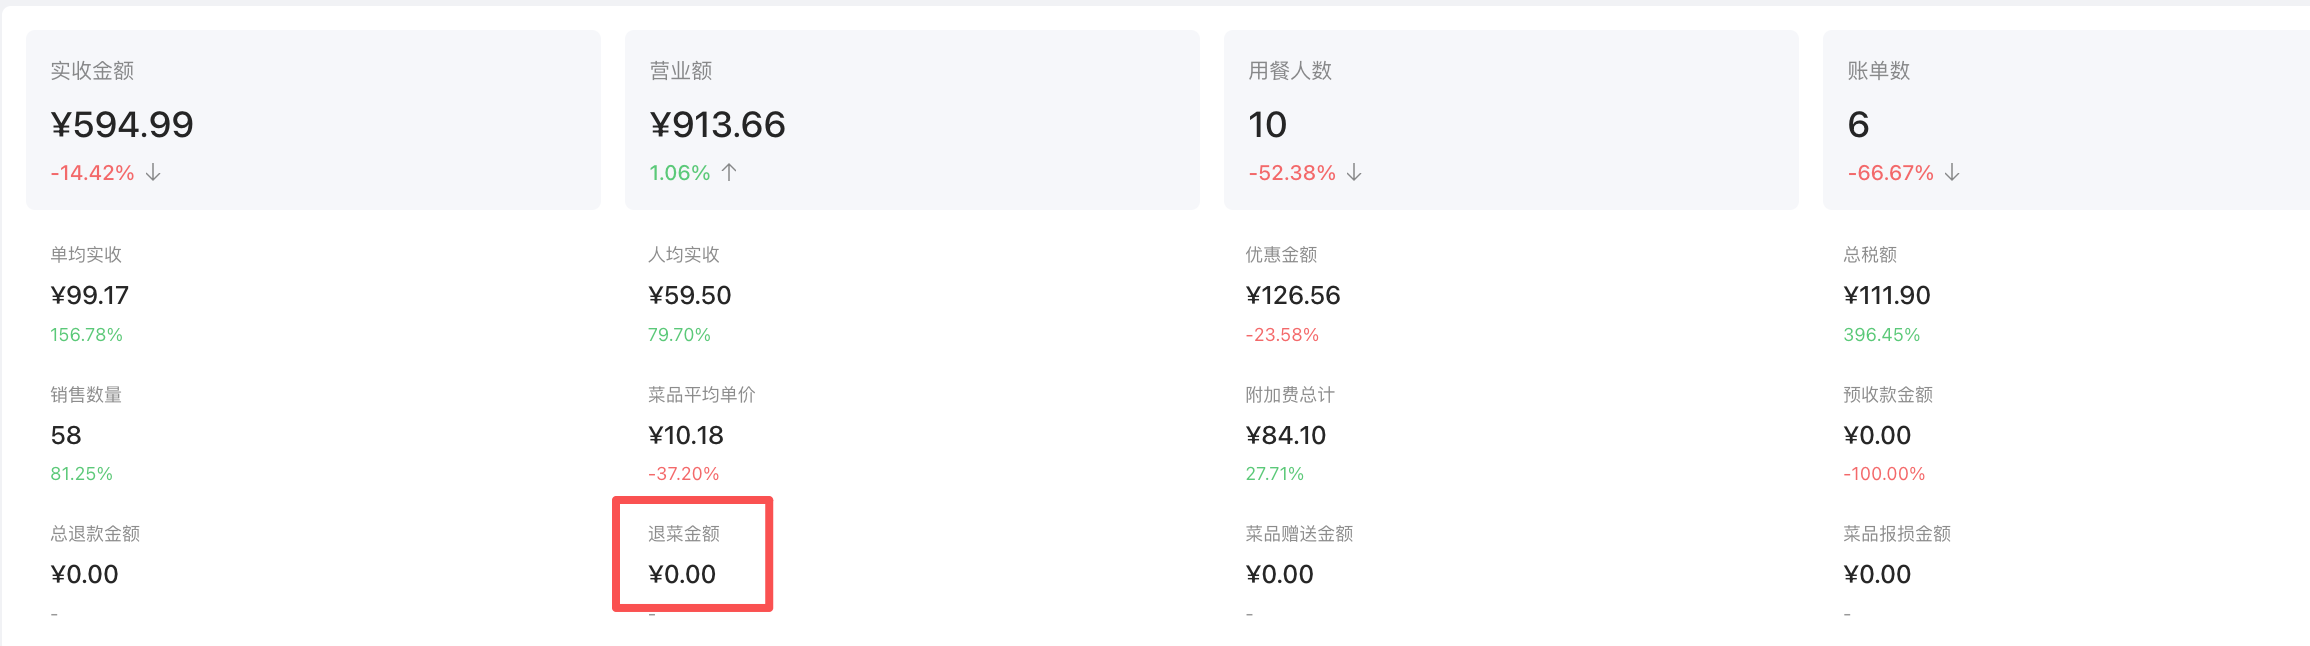Viewport: 2310px width, 646px height.
Task: Click the up arrow beside 1.06%
Action: 729,173
